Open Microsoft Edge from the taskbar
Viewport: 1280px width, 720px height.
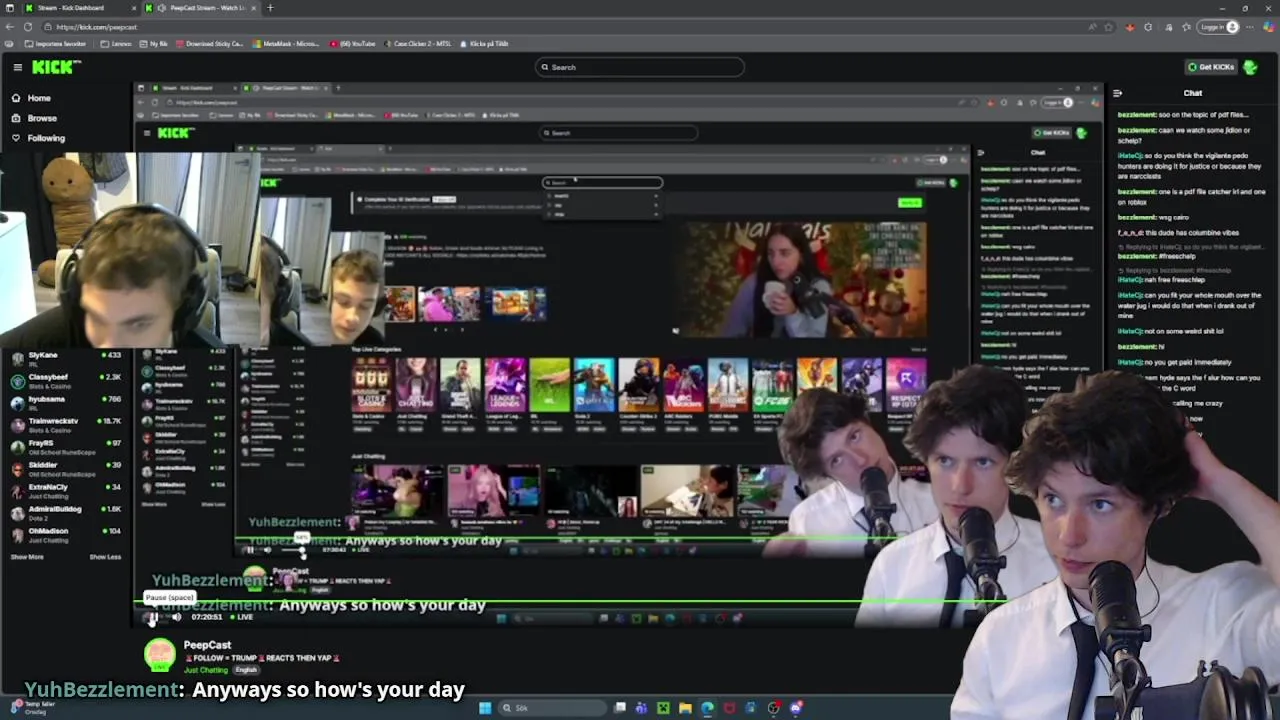pyautogui.click(x=707, y=708)
